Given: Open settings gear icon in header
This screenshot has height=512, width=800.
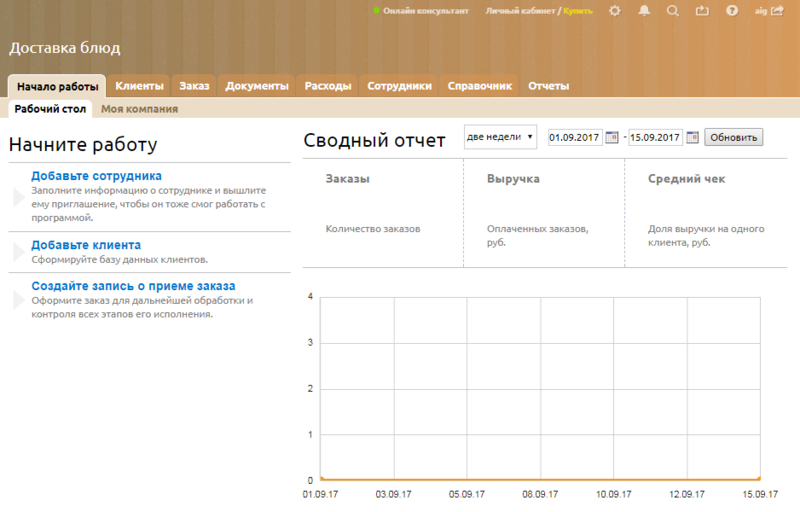Looking at the screenshot, I should (614, 11).
